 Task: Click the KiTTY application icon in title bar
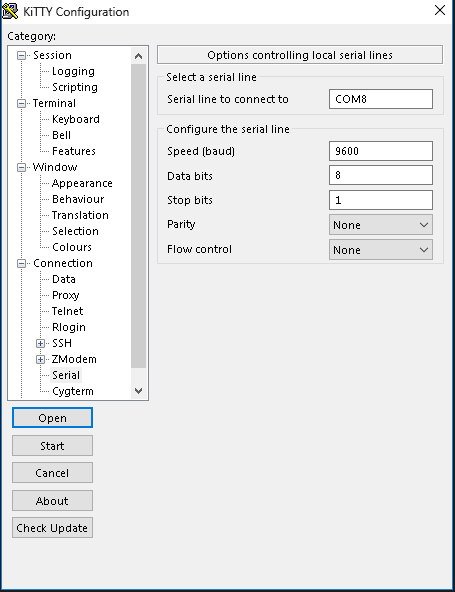[10, 11]
